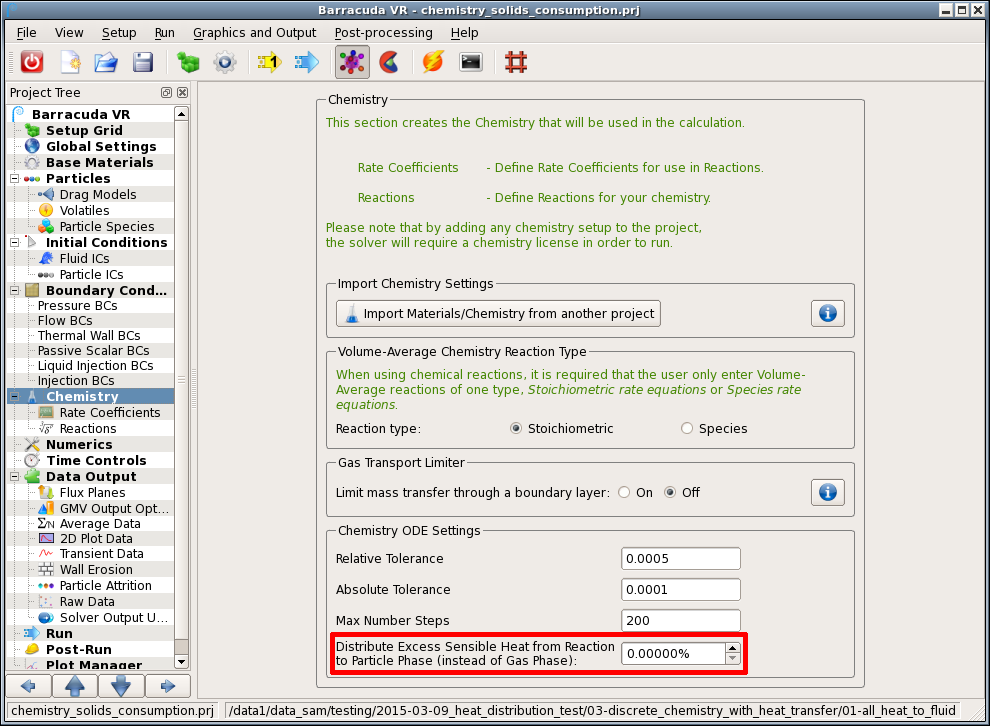Click info button in Gas Transport Limiter
The height and width of the screenshot is (726, 990).
pyautogui.click(x=827, y=493)
